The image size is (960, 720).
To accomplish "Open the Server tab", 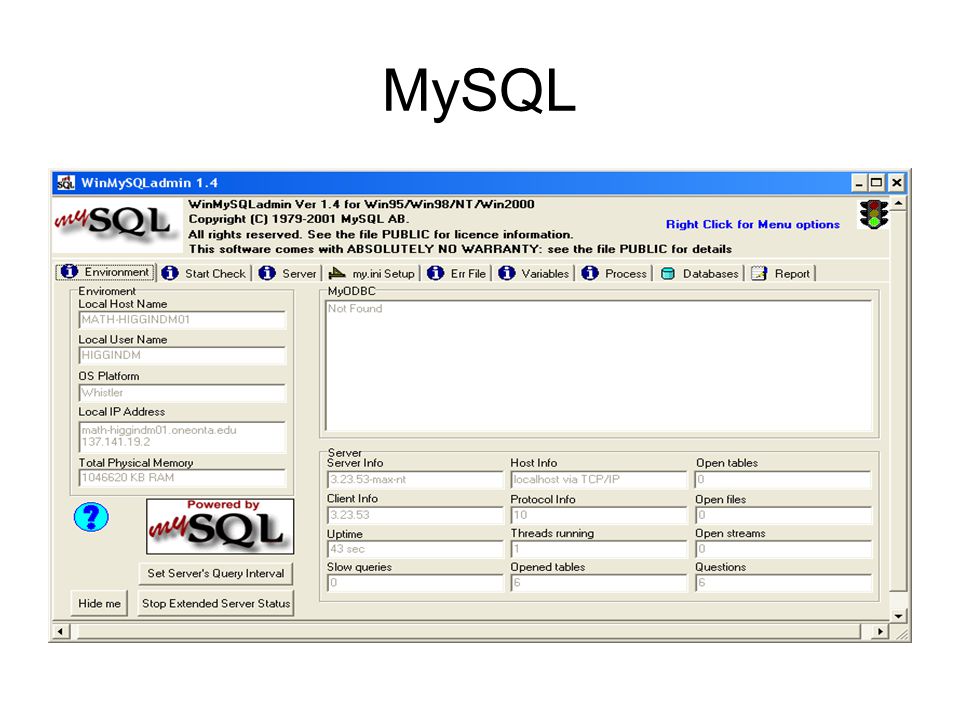I will click(288, 273).
